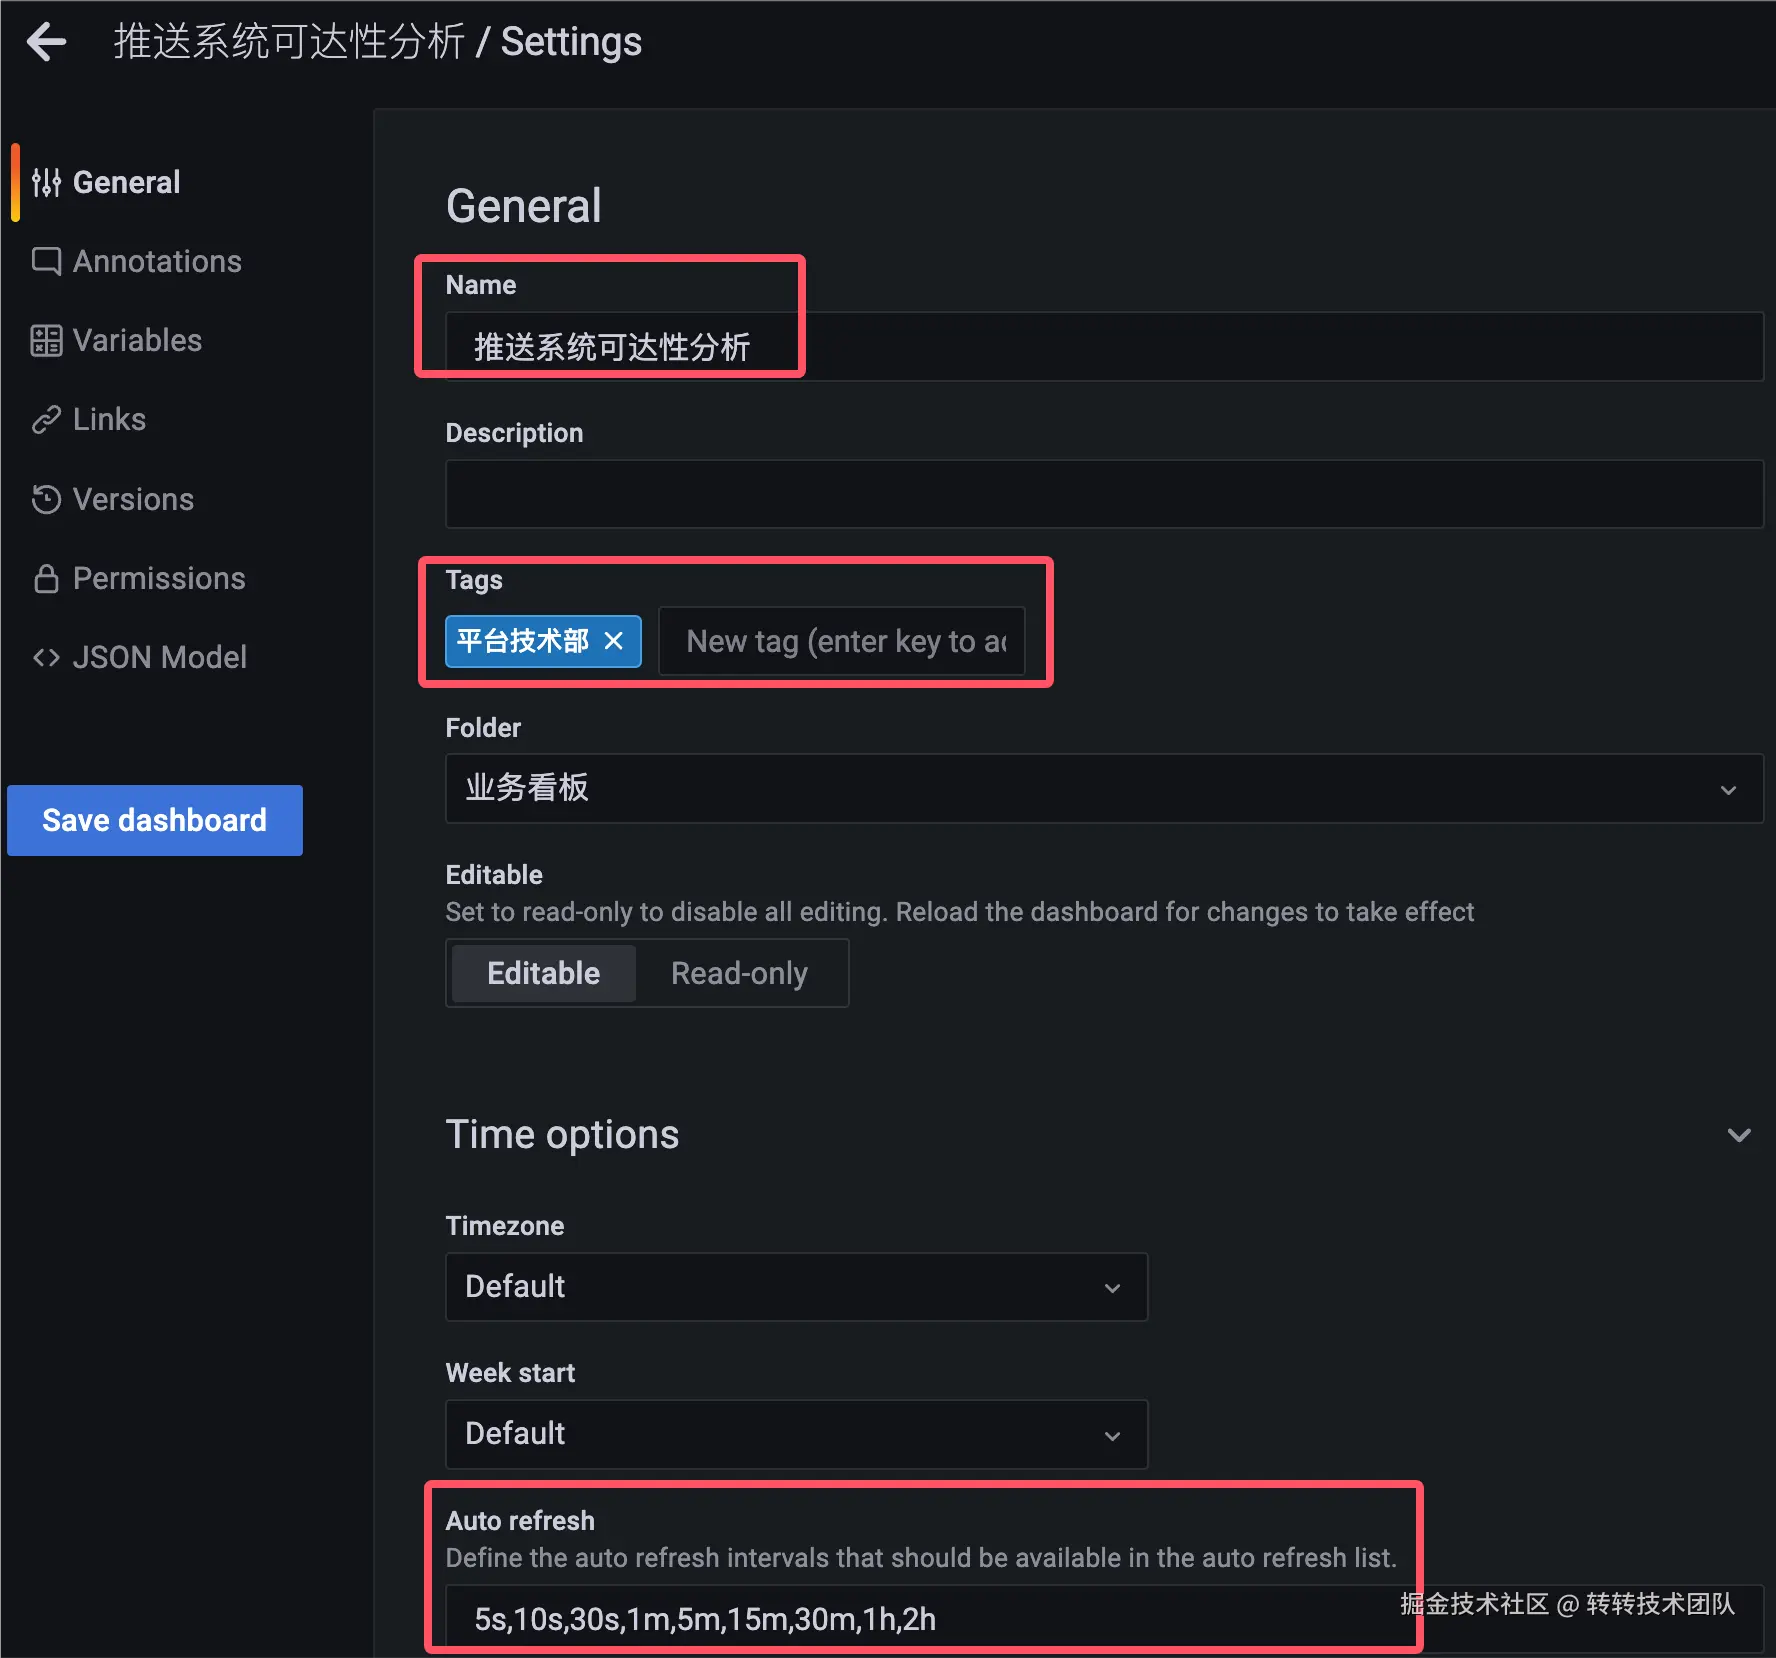The image size is (1776, 1658).
Task: Open the Permissions settings entry
Action: [x=159, y=578]
